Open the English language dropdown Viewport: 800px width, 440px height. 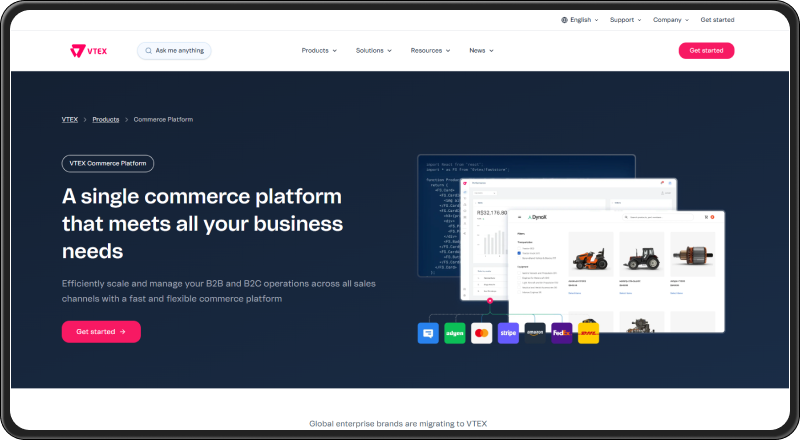click(580, 20)
